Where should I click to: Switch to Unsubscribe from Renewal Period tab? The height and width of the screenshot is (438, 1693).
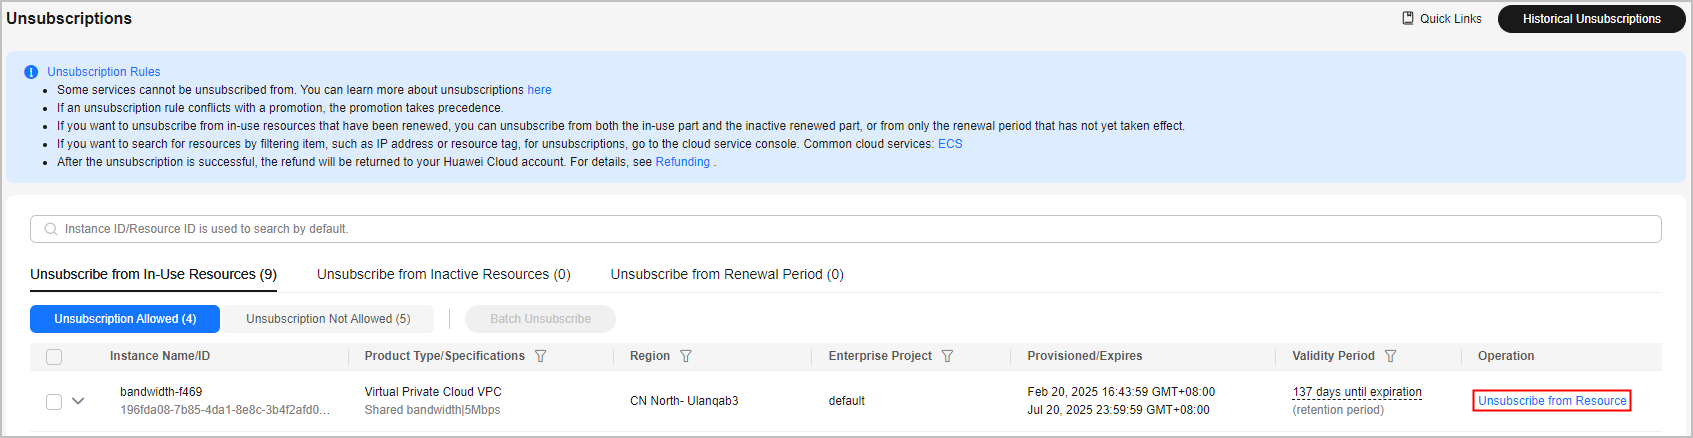[x=727, y=274]
